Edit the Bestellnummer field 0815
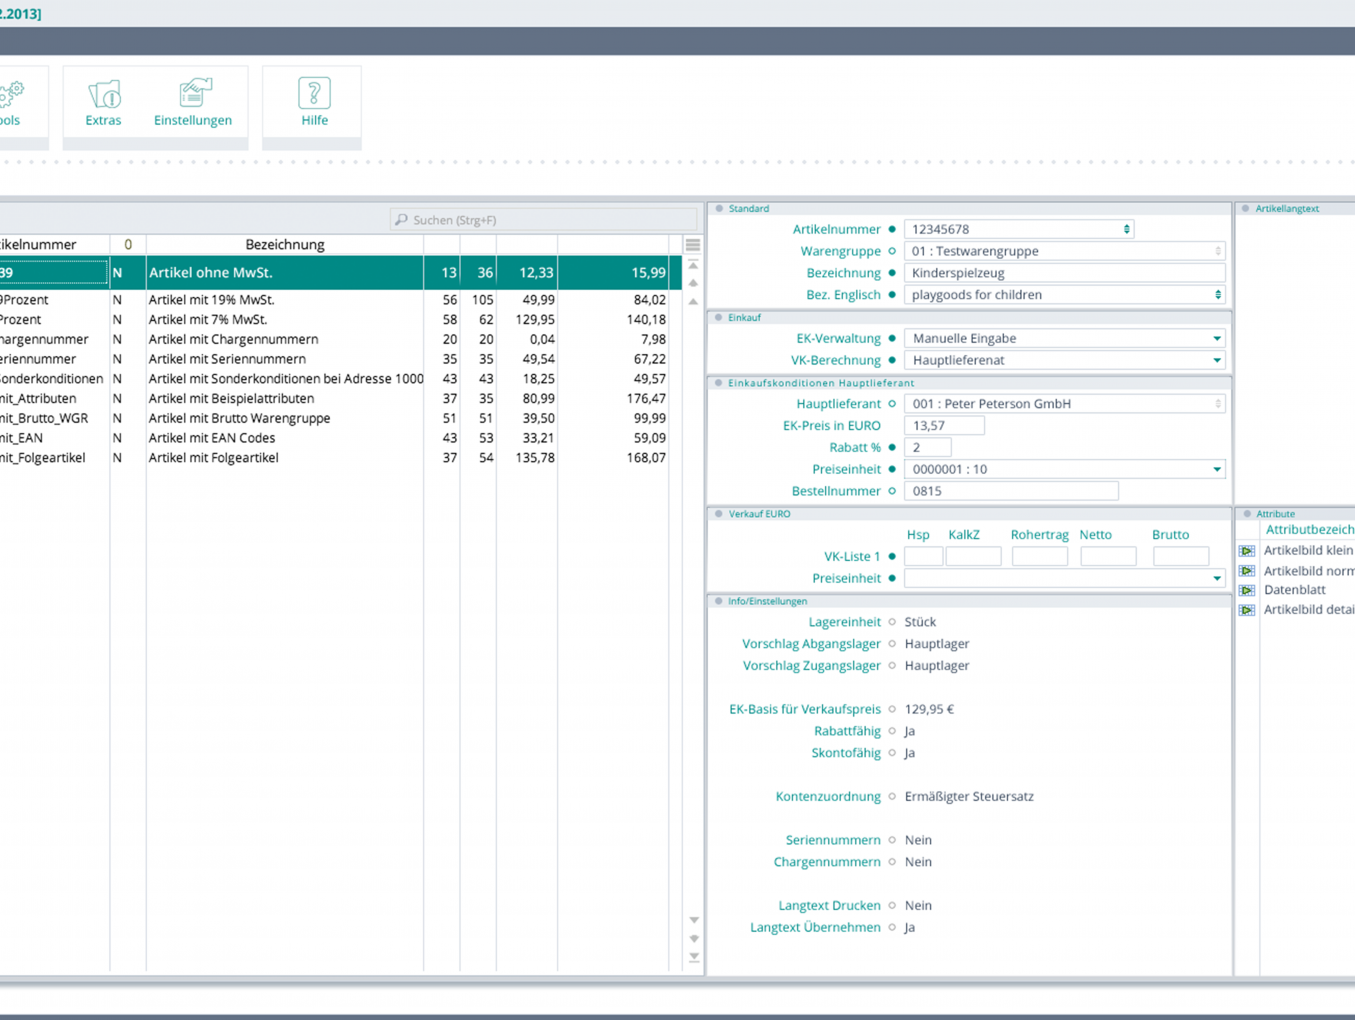Screen dimensions: 1355x1020 click(1011, 491)
